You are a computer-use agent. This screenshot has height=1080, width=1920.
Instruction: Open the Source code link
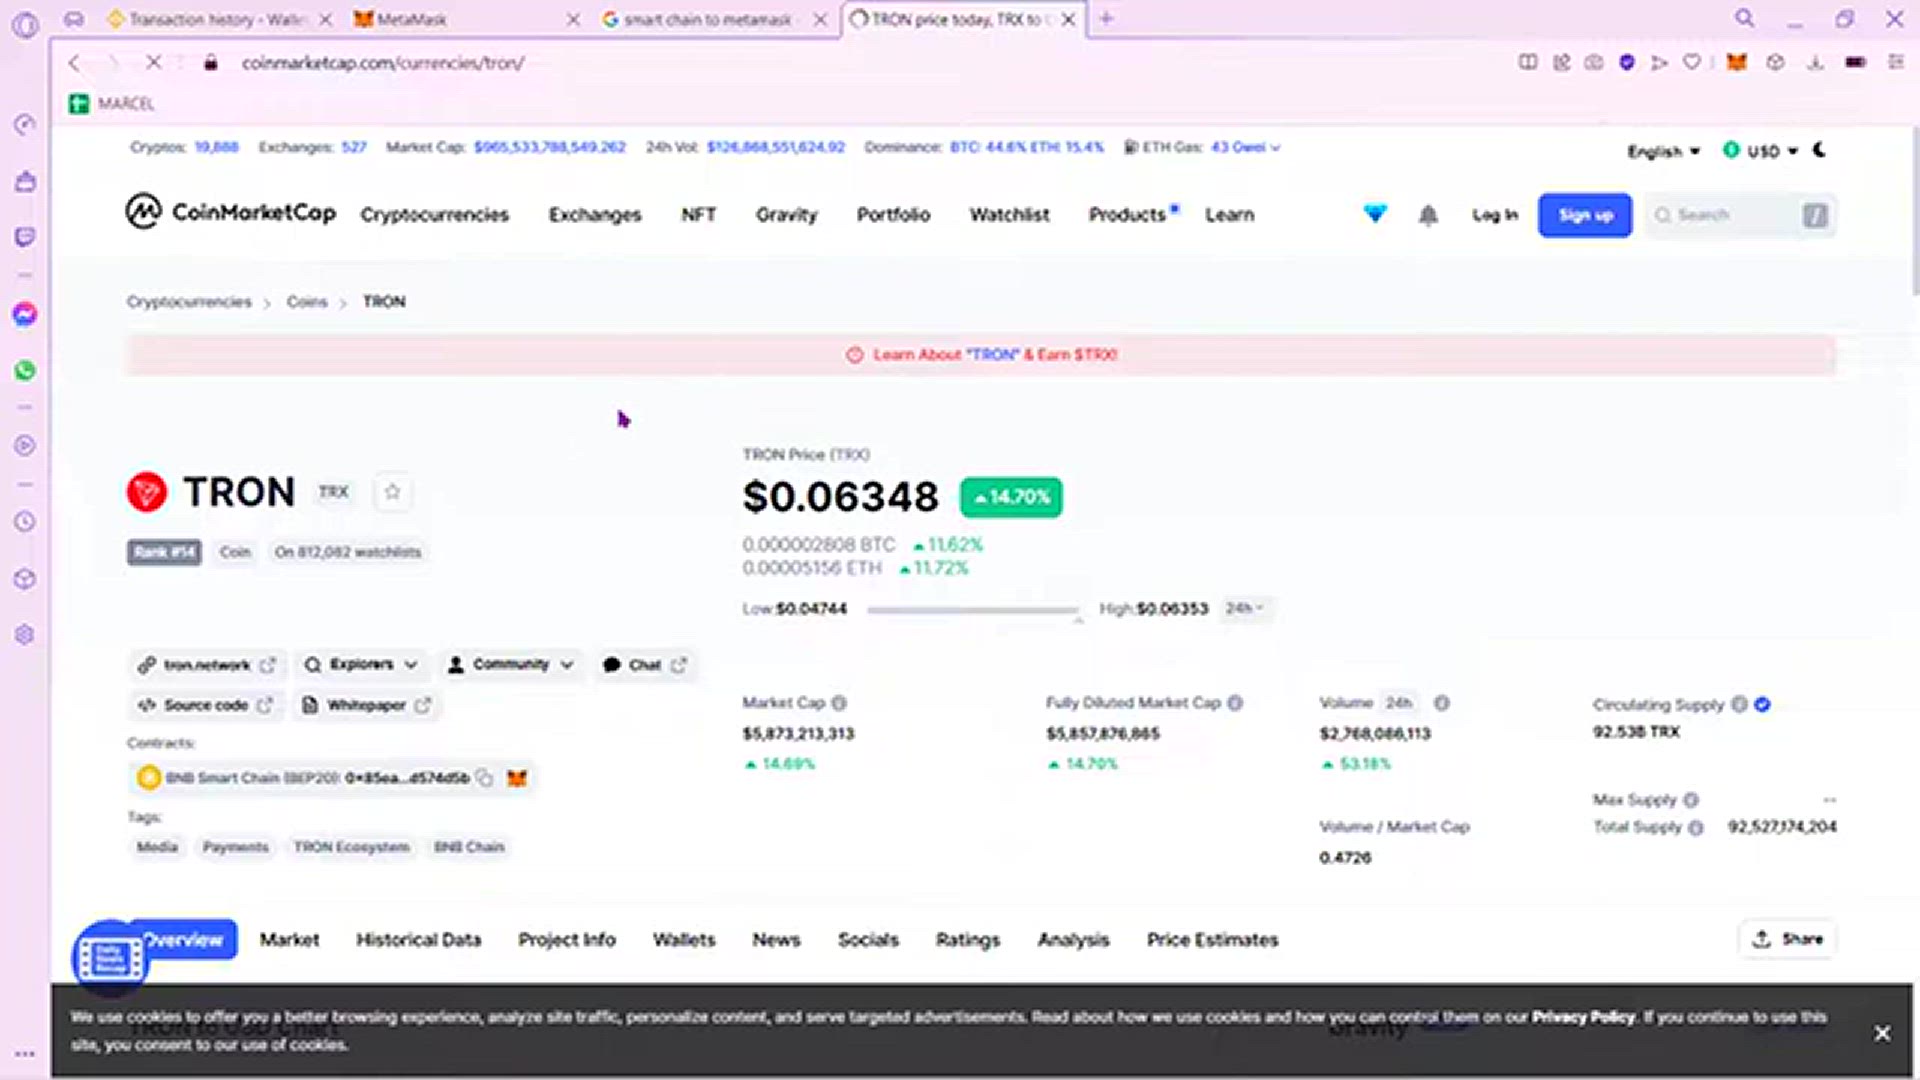(x=206, y=705)
